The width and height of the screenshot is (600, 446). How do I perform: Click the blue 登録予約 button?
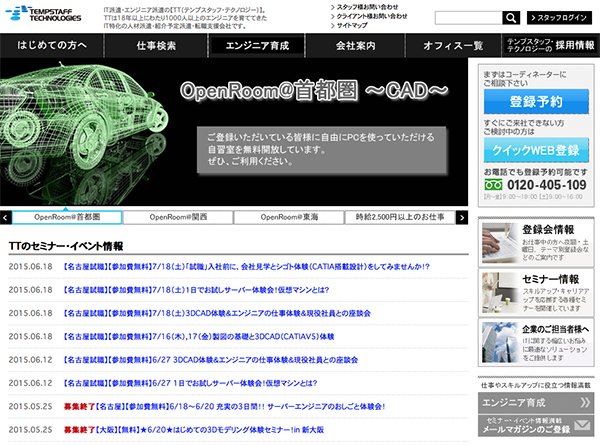(x=536, y=101)
